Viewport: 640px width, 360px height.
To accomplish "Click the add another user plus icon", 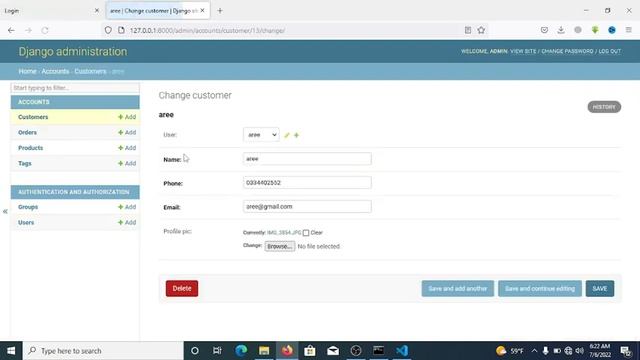I will pos(297,135).
